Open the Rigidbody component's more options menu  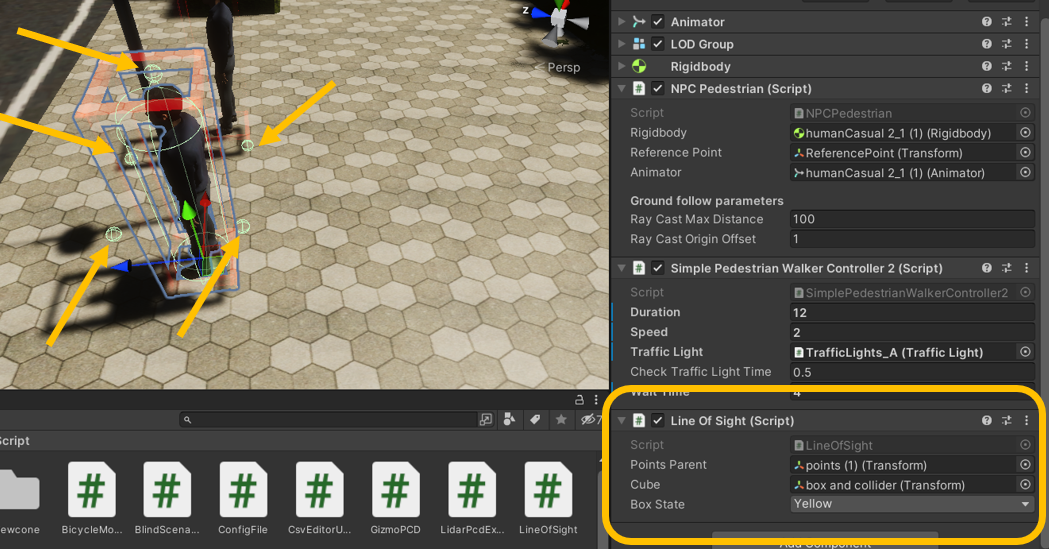click(1027, 66)
